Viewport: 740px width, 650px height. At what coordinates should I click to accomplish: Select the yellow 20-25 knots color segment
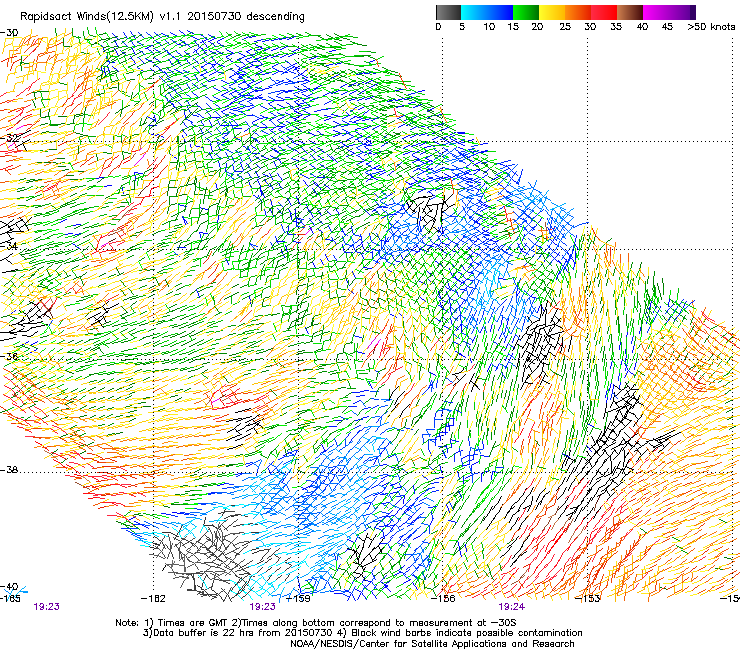point(552,12)
